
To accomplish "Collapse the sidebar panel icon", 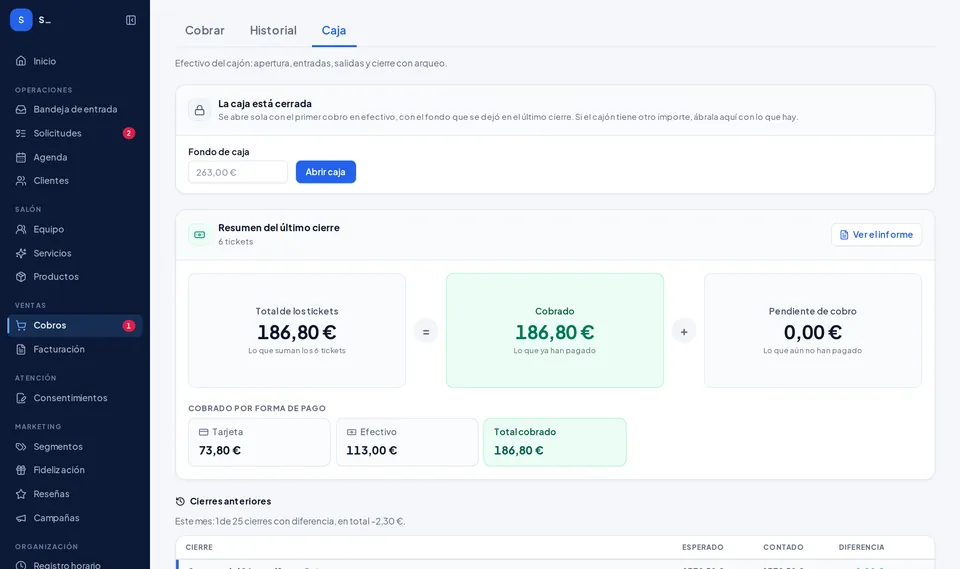I will pos(131,20).
